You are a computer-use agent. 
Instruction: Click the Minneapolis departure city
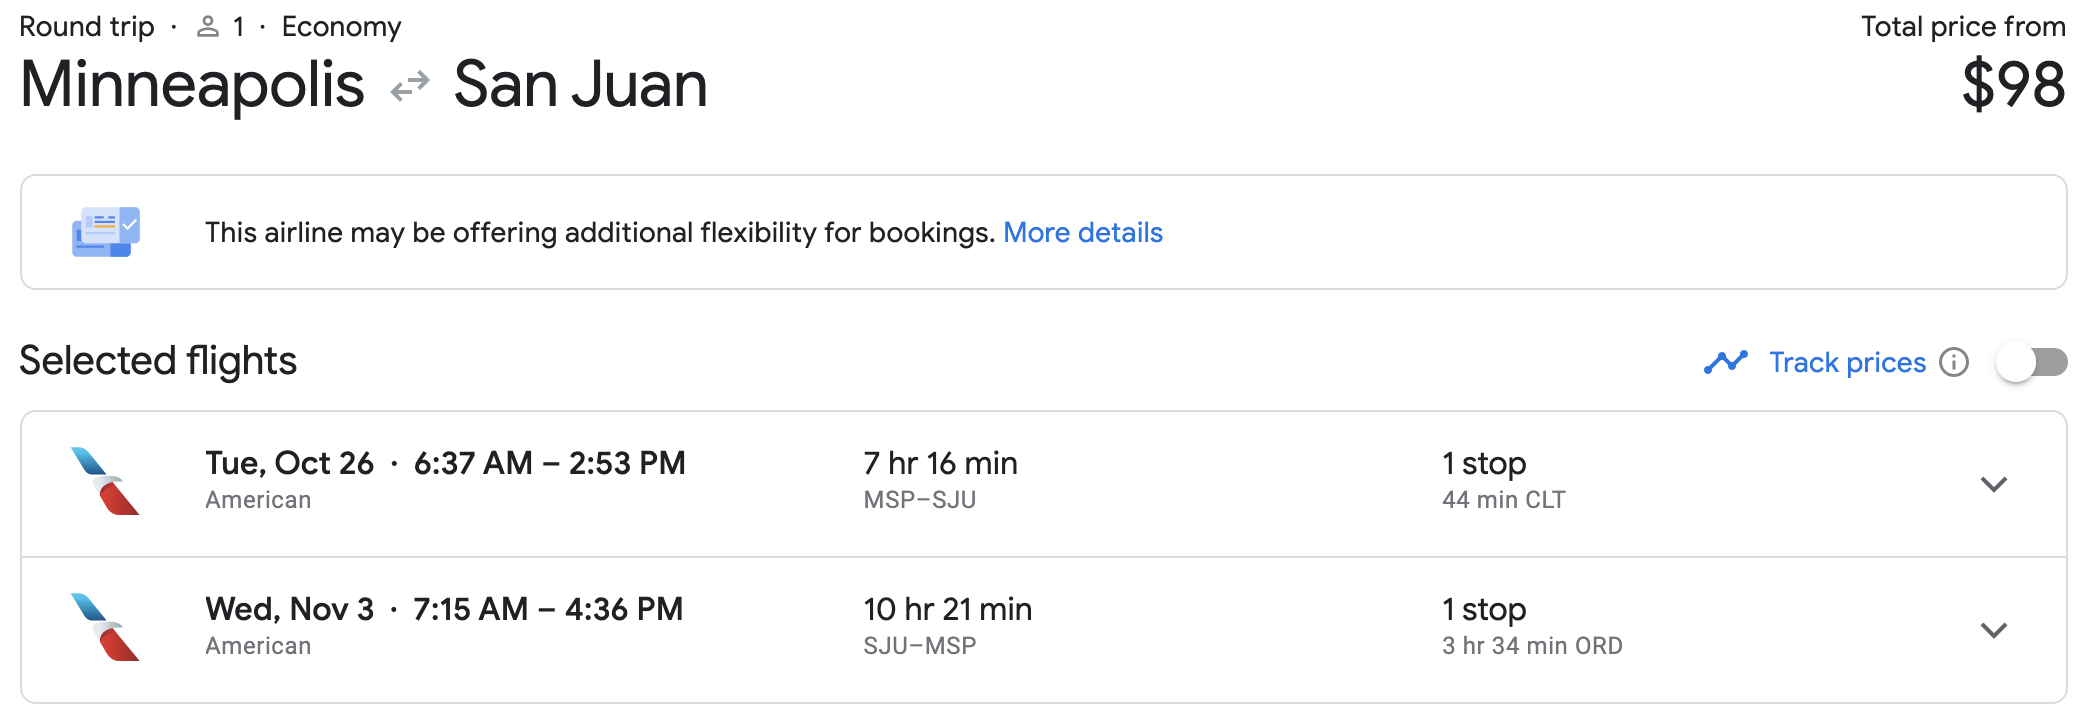[x=193, y=85]
